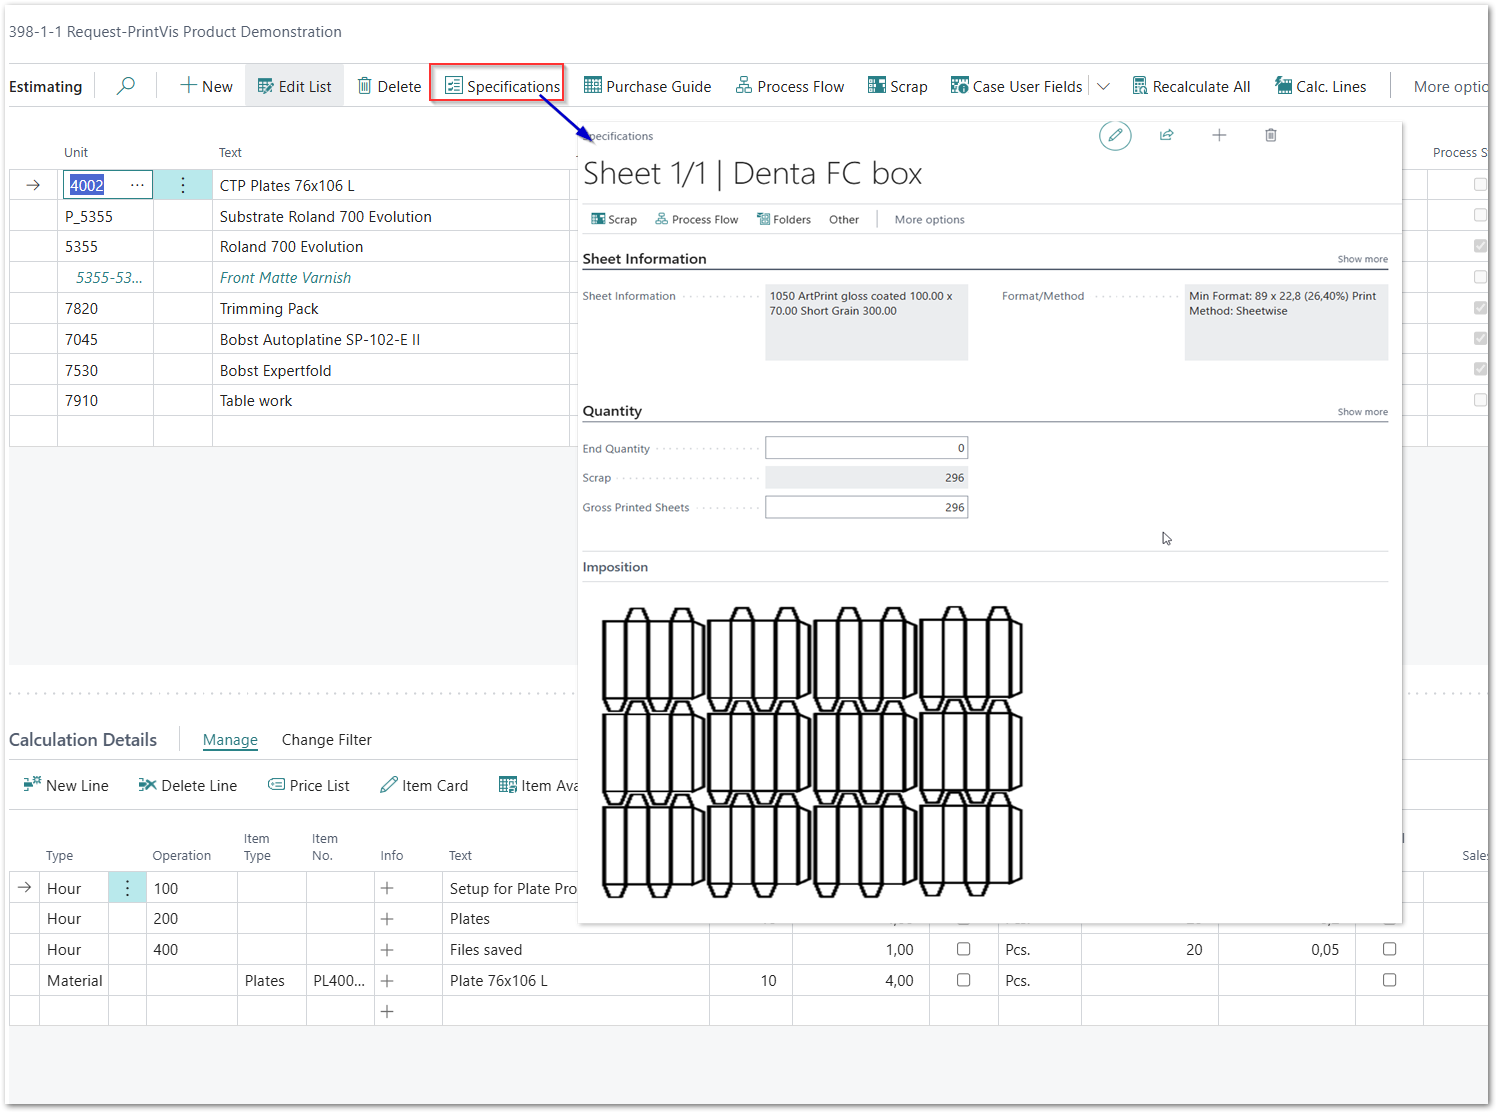1497x1113 pixels.
Task: Click the Front Matte Varnish link
Action: (x=285, y=278)
